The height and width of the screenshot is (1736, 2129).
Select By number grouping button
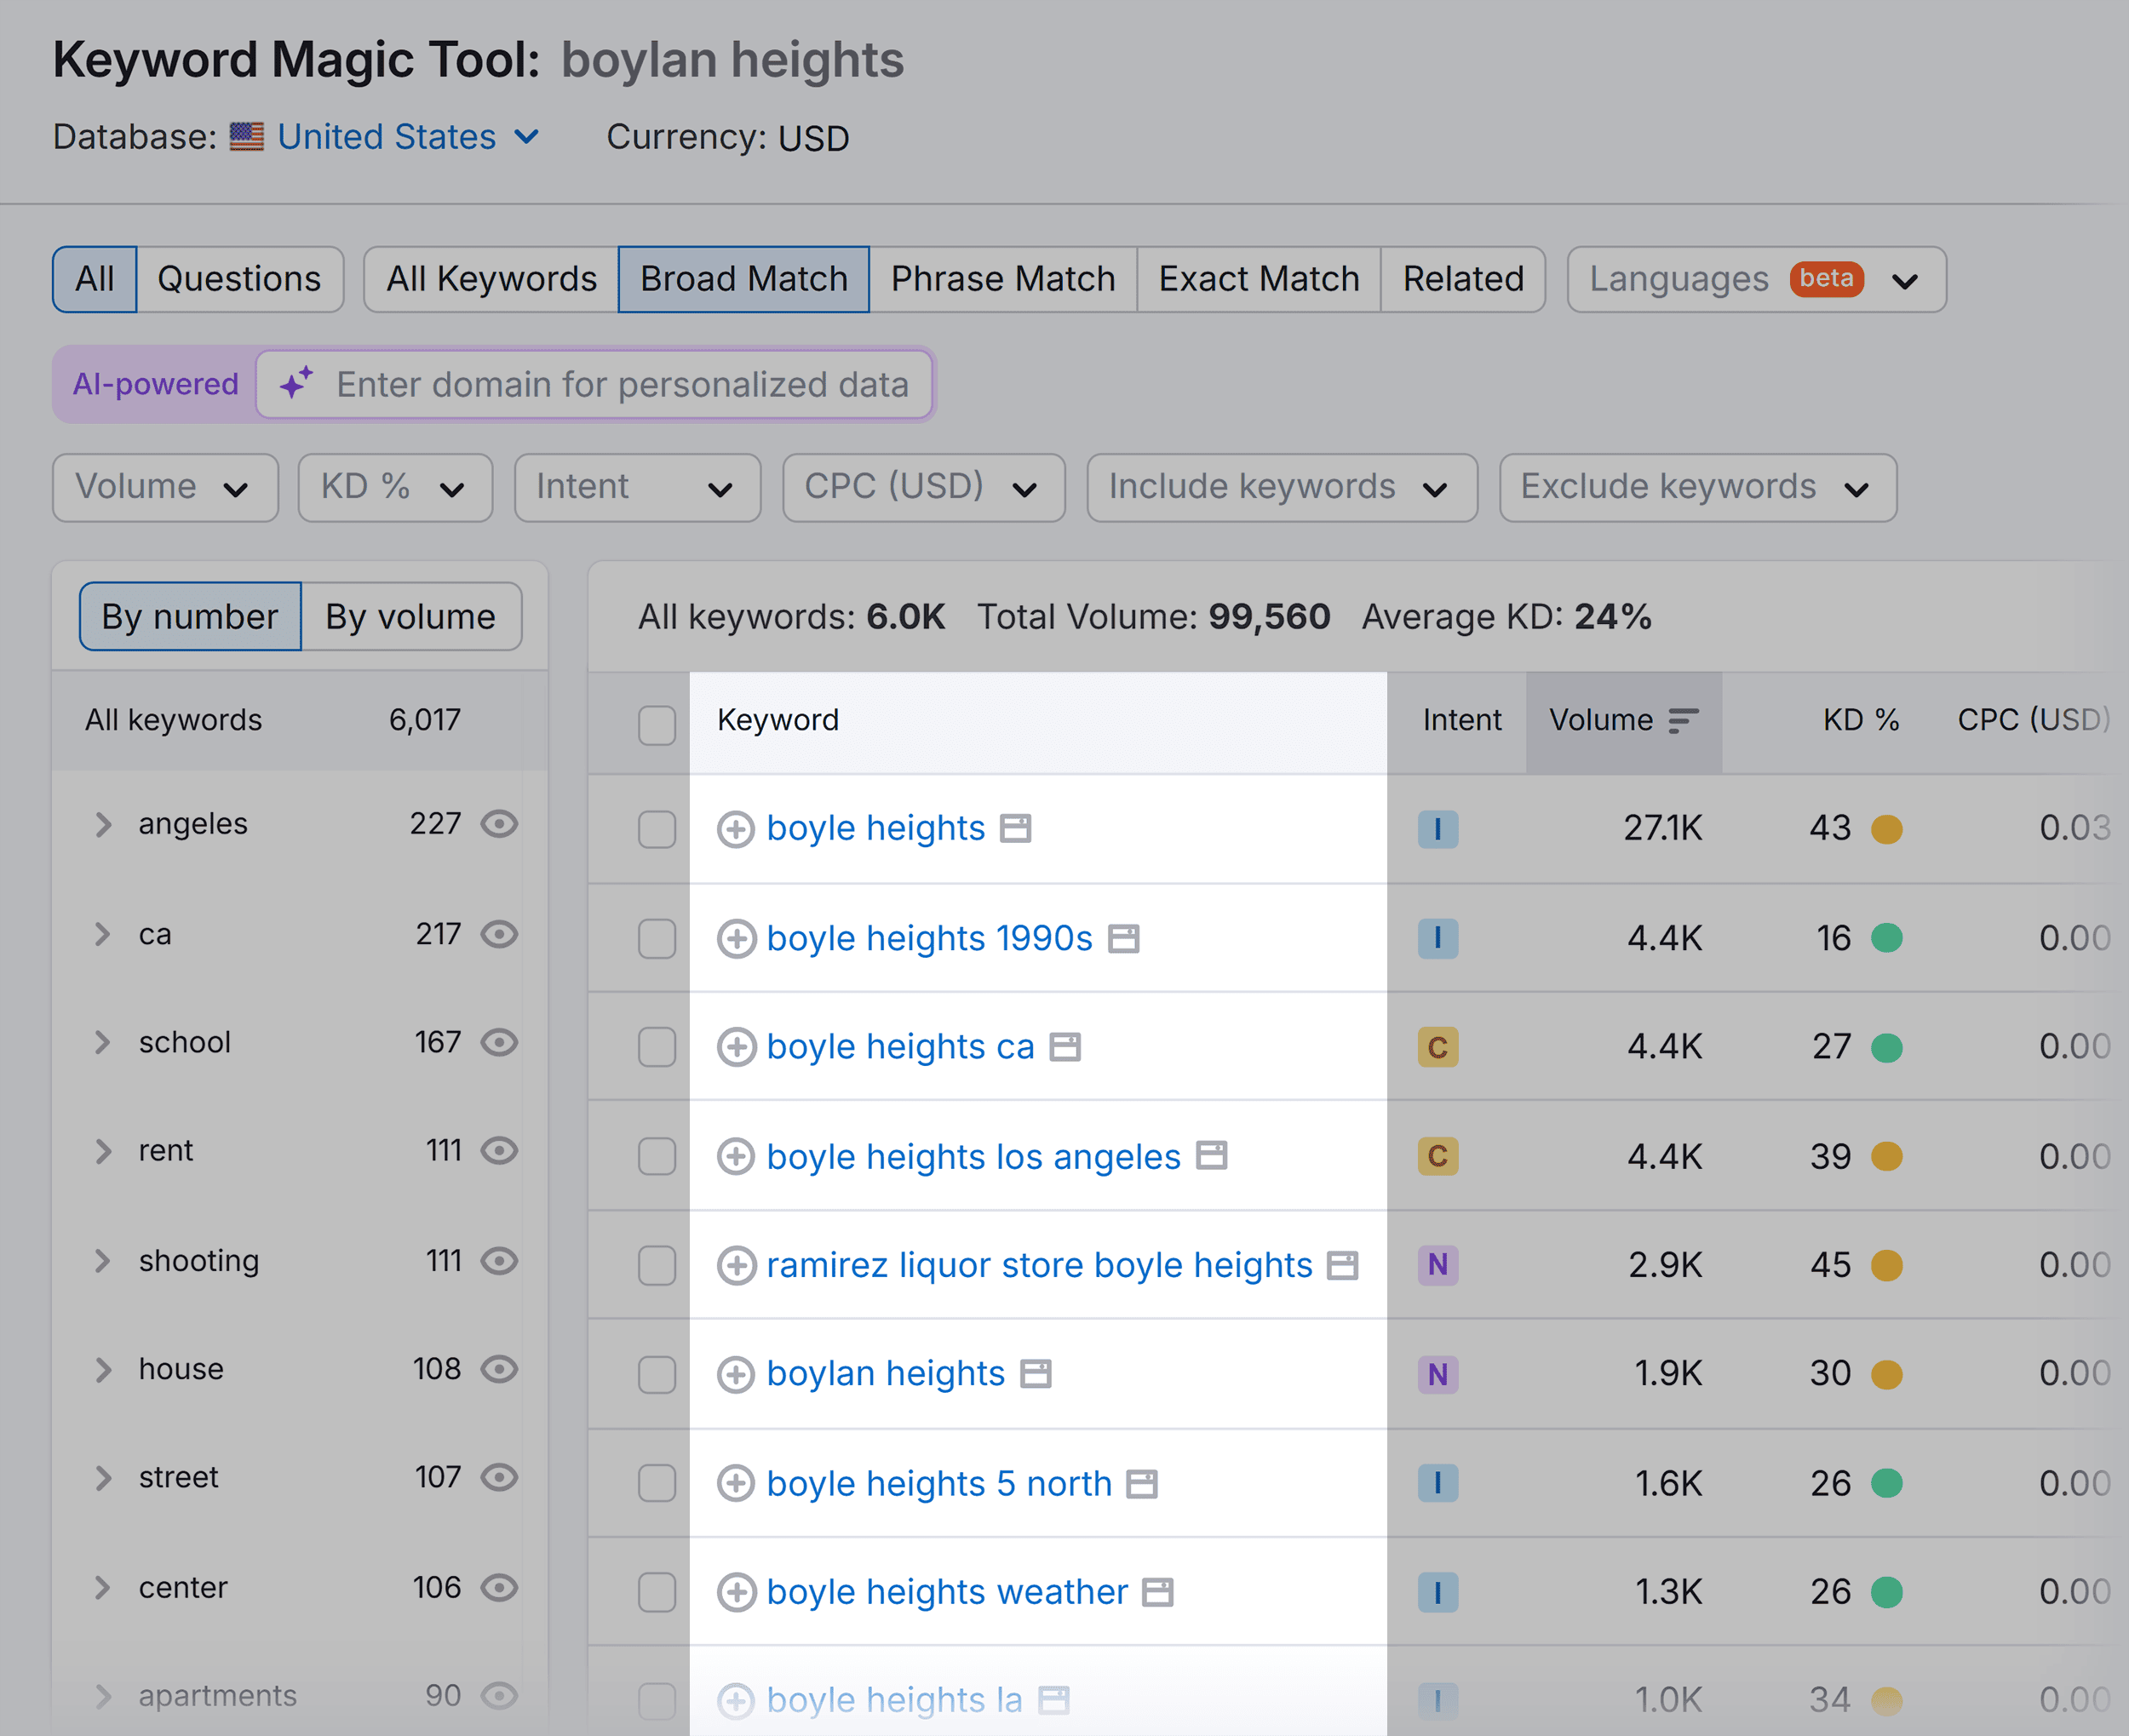[190, 617]
